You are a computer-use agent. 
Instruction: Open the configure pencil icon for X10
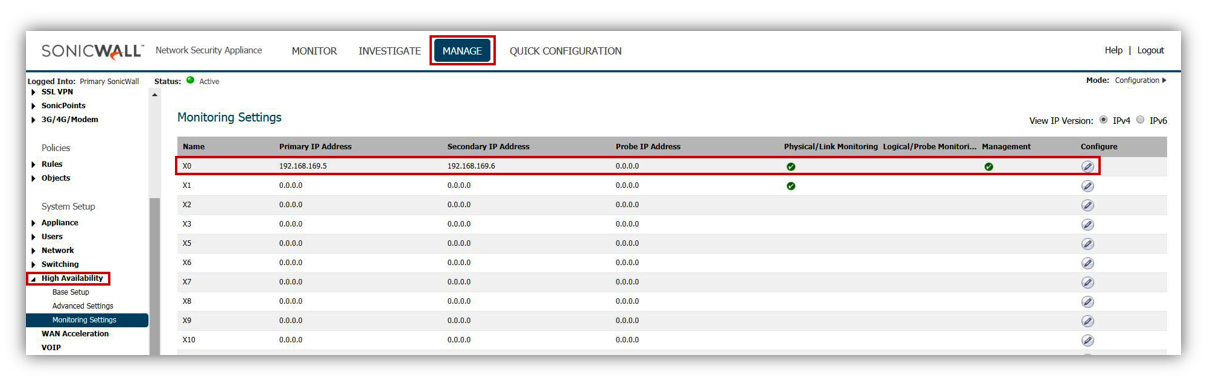tap(1087, 340)
